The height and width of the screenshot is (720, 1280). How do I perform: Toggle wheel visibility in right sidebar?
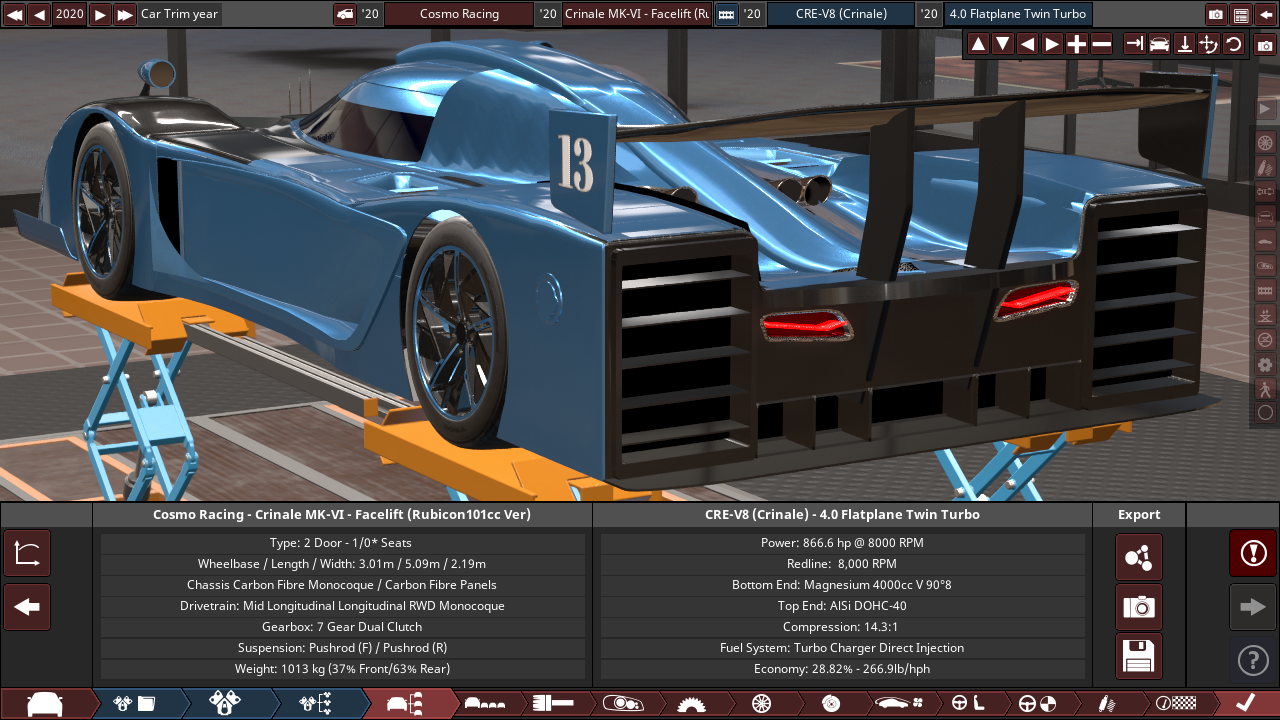click(x=1265, y=142)
